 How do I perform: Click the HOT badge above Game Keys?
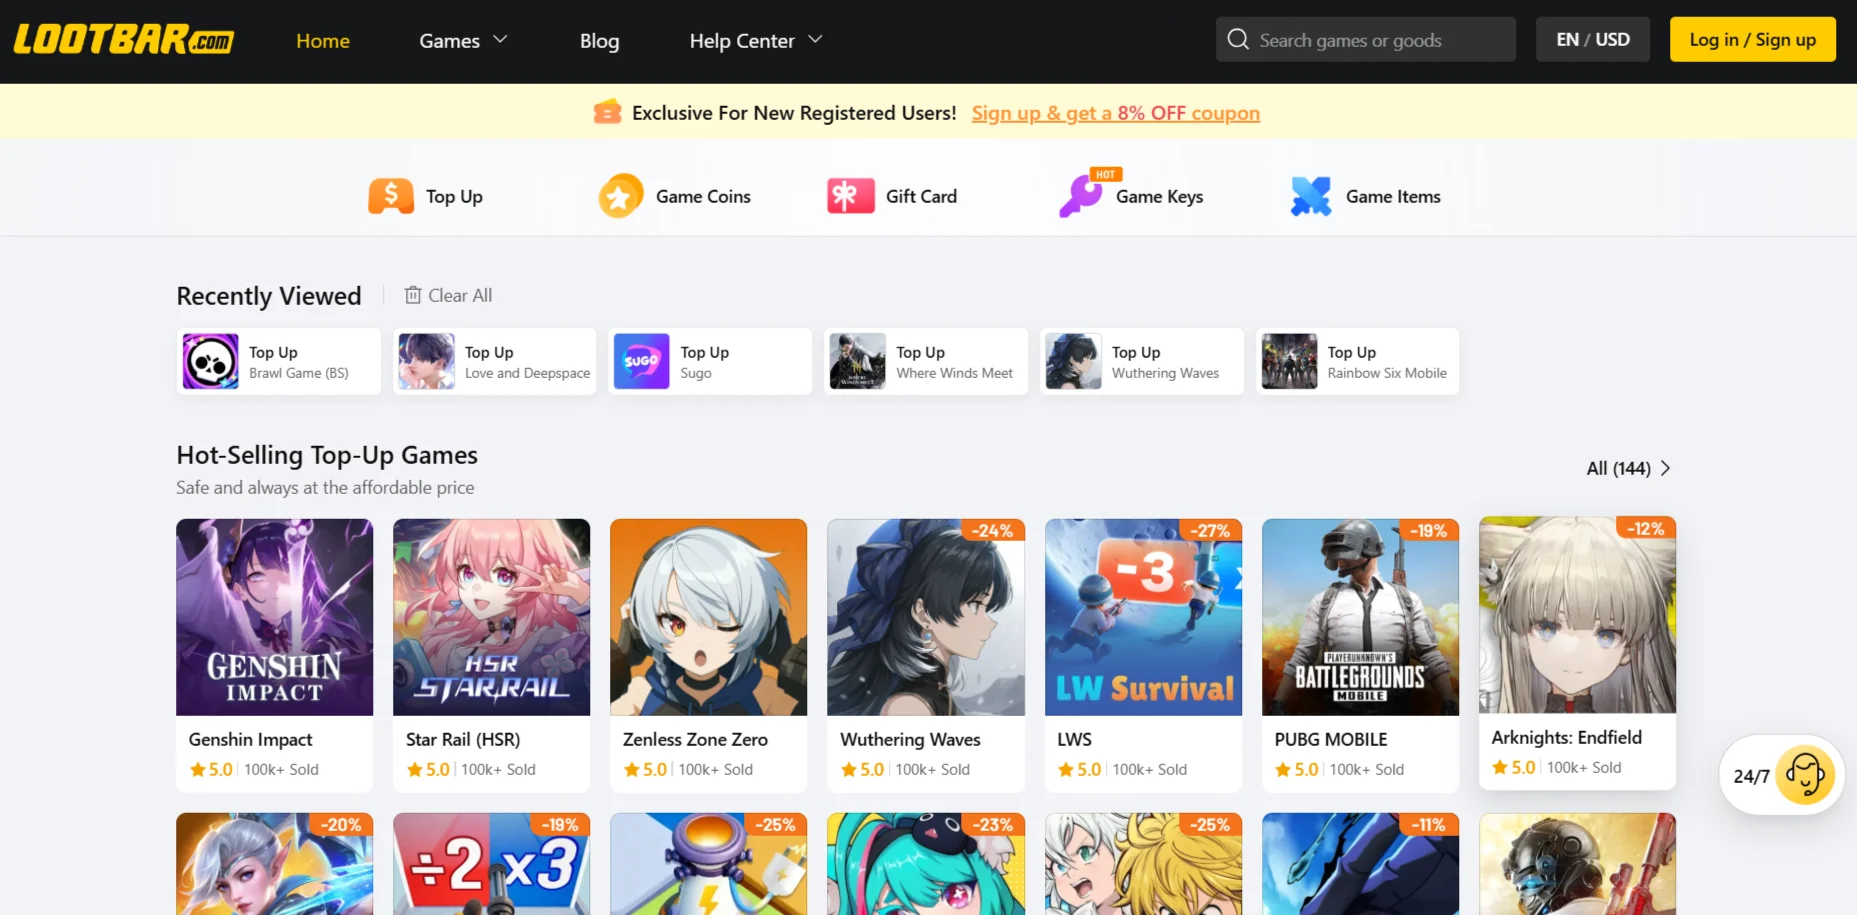[1105, 174]
